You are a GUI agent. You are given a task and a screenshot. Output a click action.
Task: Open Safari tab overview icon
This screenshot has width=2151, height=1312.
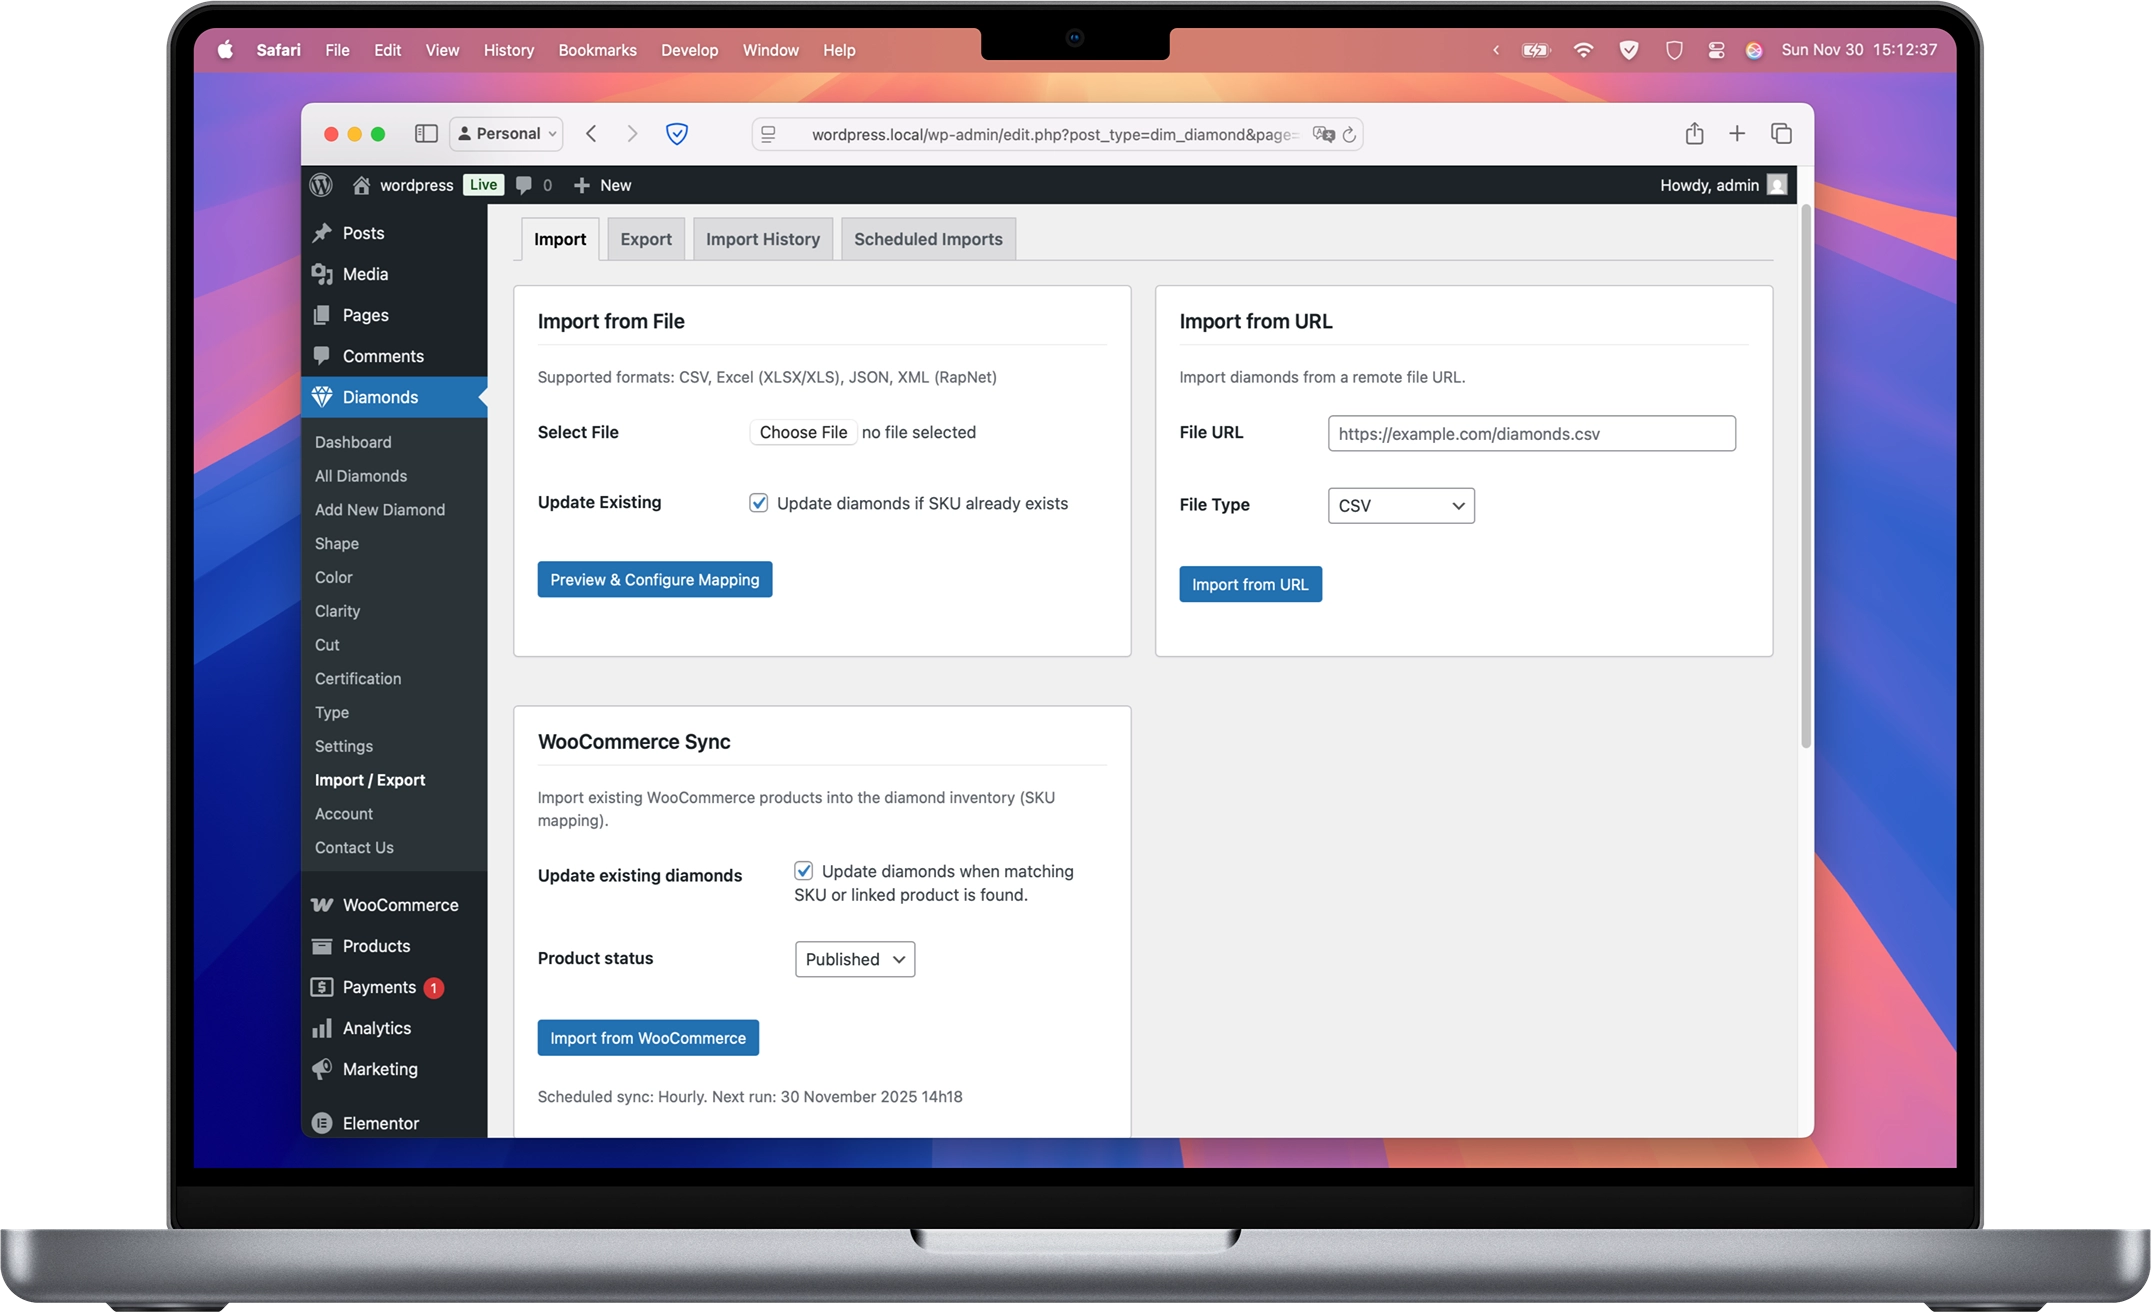point(1781,134)
